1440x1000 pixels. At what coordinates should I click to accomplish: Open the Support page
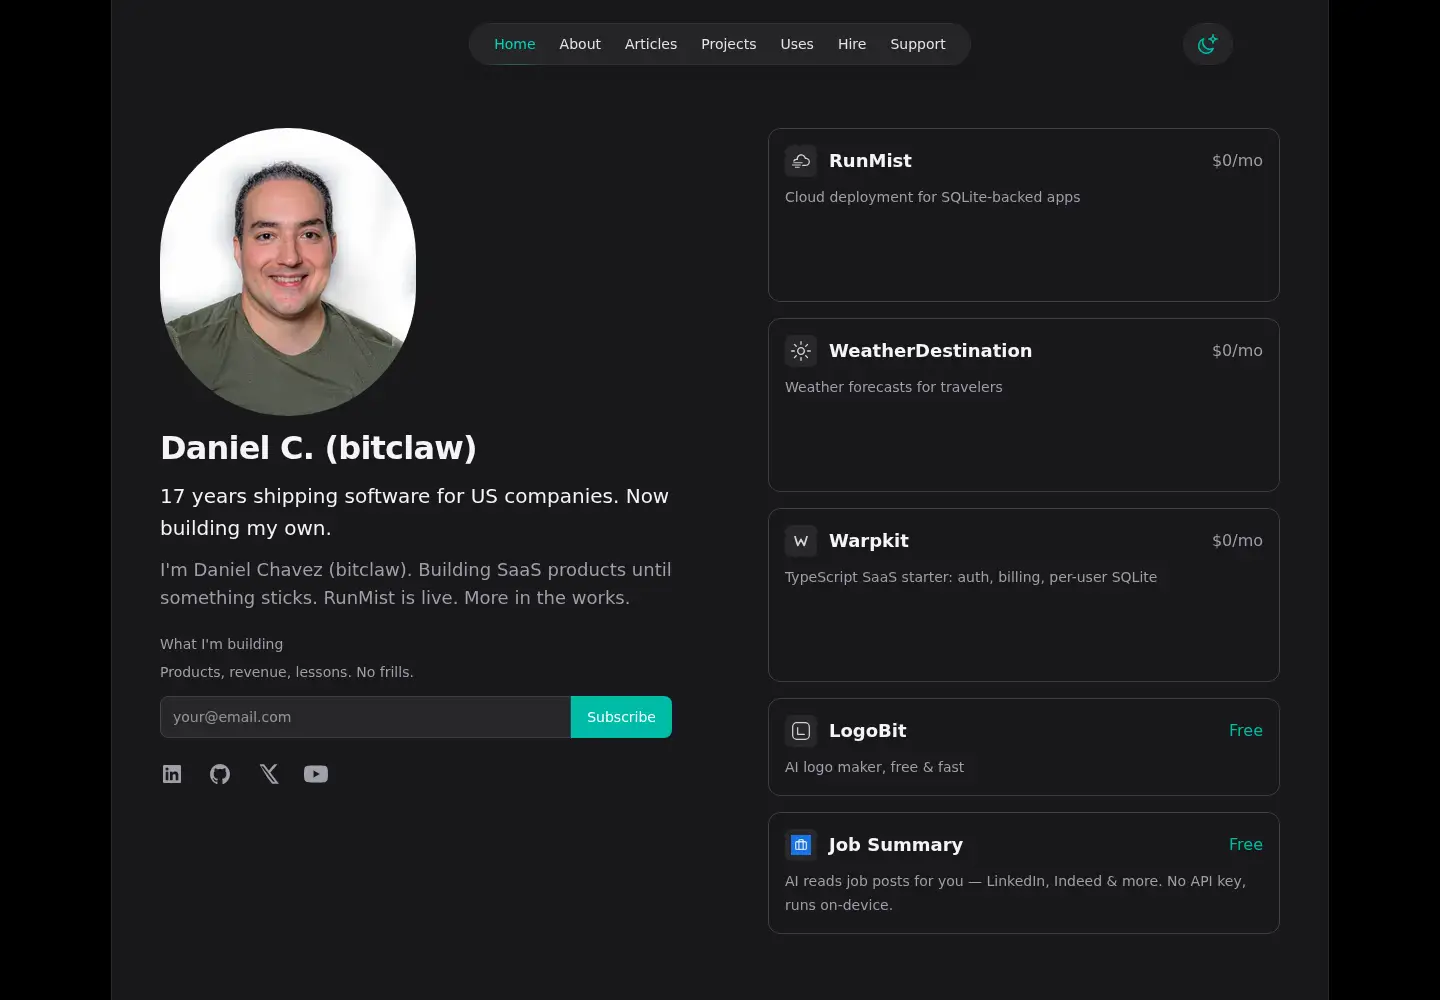918,44
